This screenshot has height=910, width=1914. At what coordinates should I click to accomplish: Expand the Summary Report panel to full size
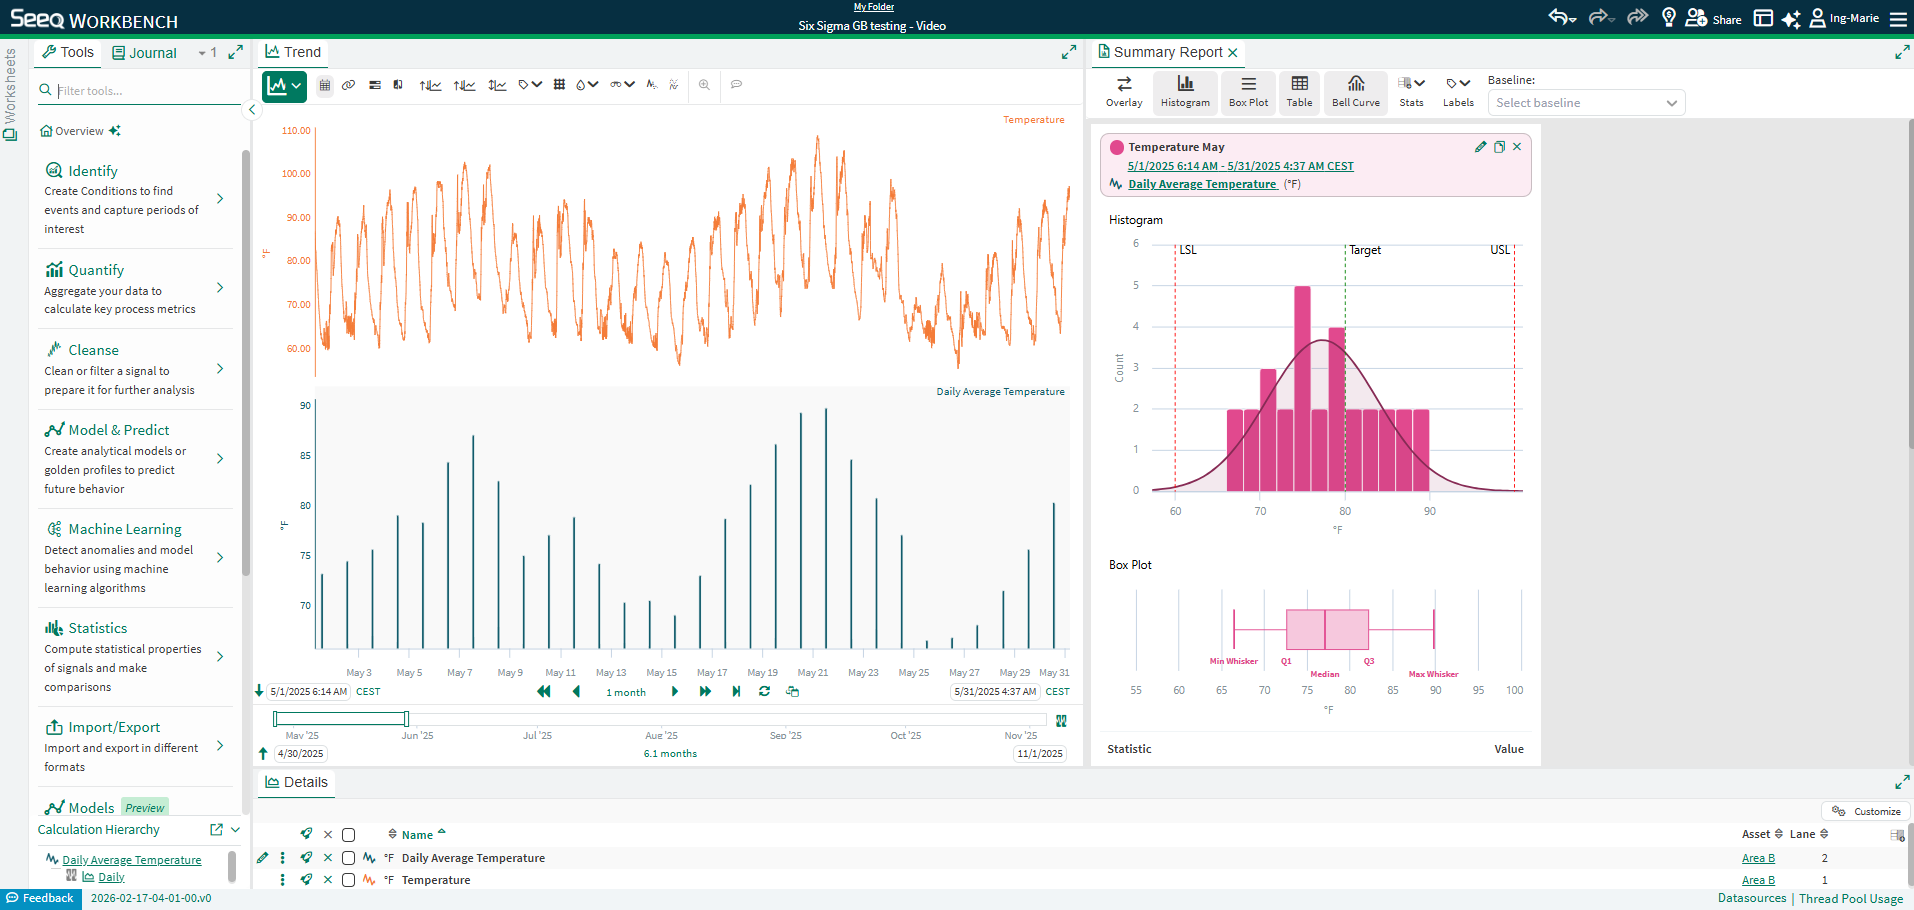(1902, 52)
